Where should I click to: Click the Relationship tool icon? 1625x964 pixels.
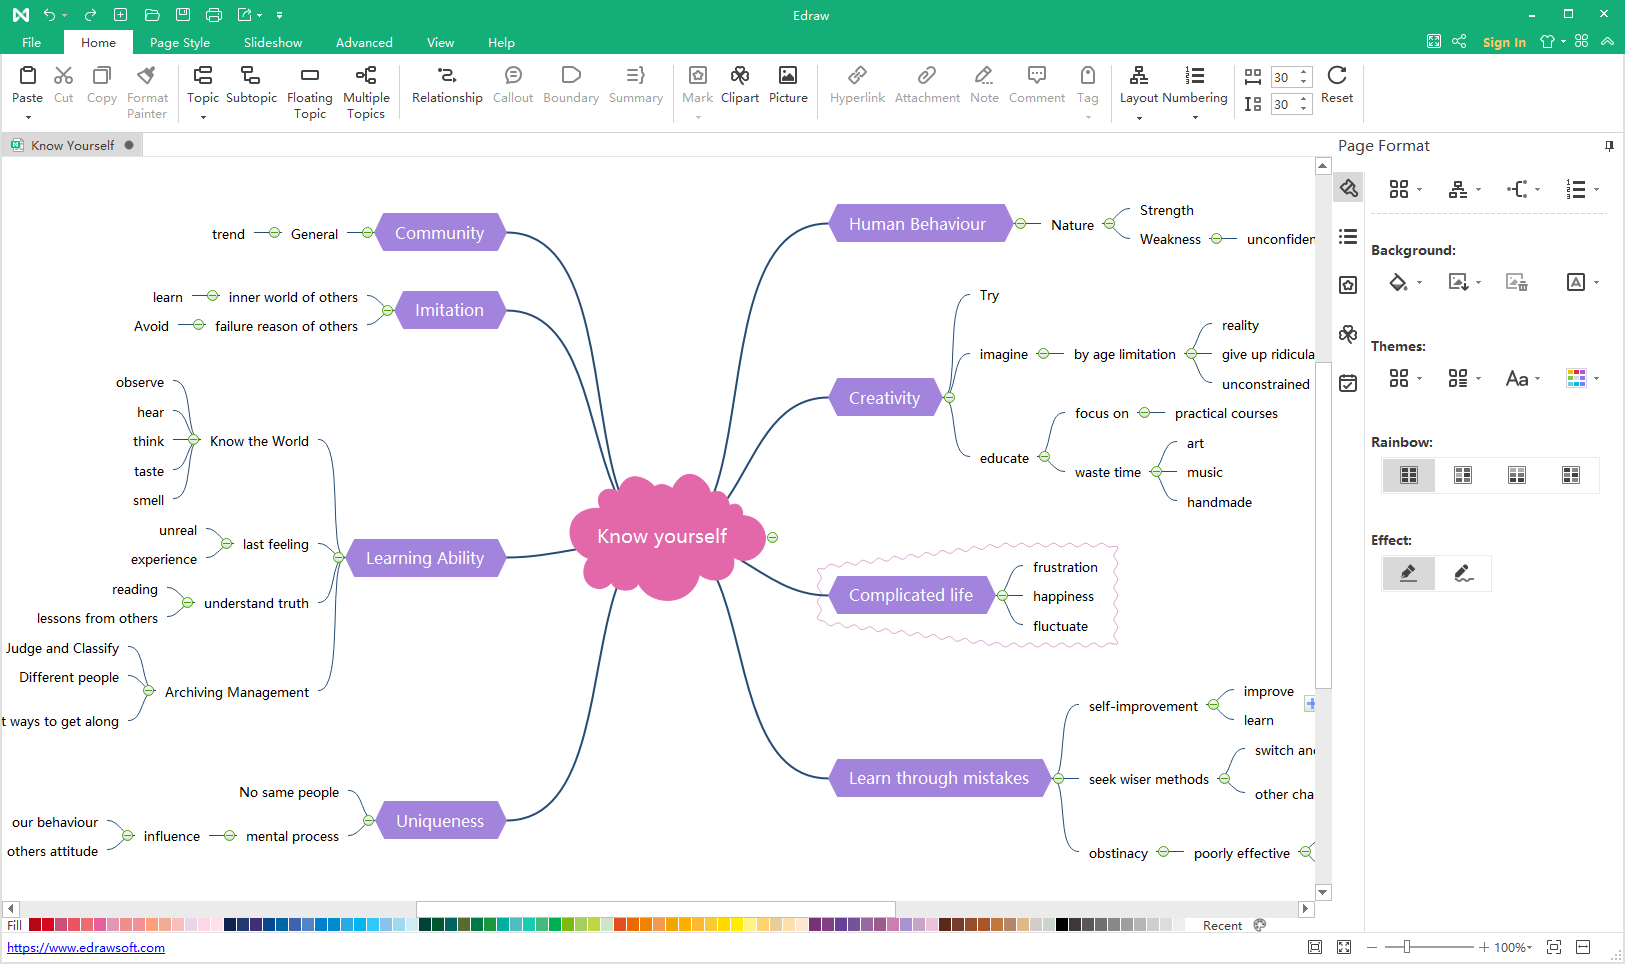click(x=447, y=76)
